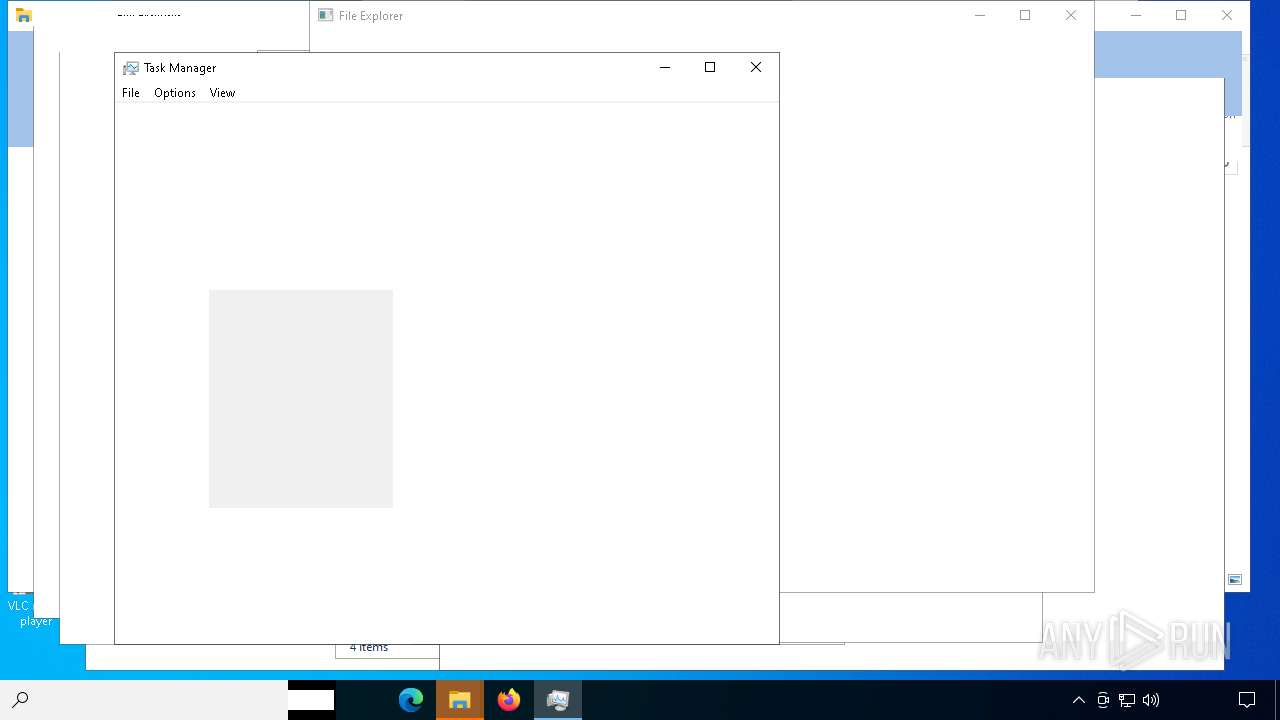
Task: Click the '4 items' status bar text
Action: (369, 648)
